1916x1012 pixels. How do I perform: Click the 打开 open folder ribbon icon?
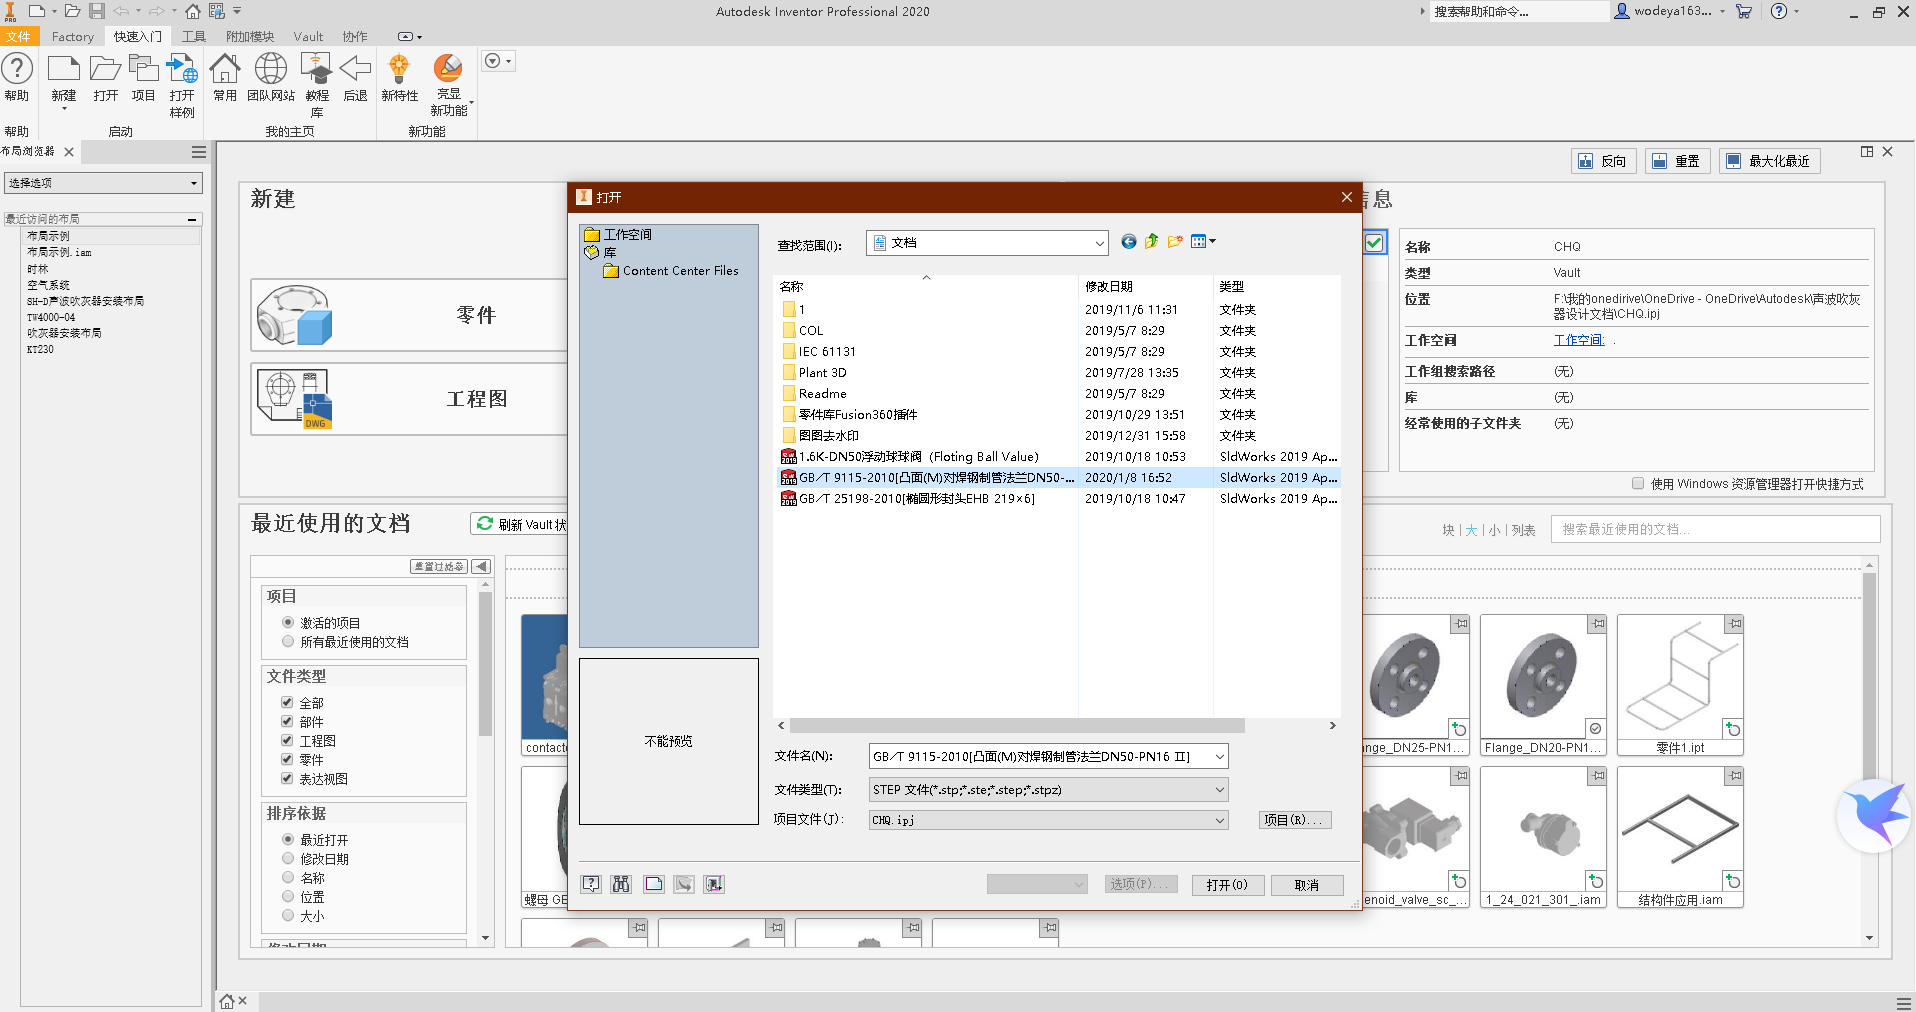[105, 69]
